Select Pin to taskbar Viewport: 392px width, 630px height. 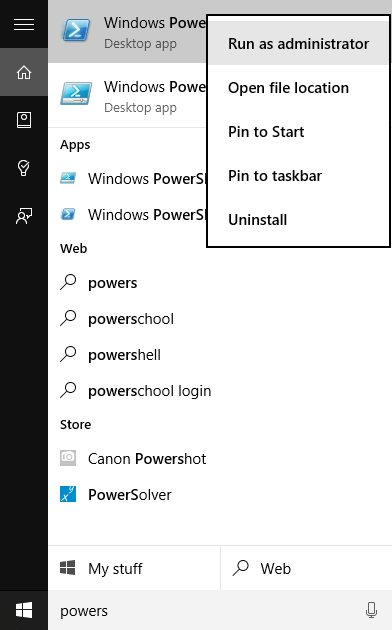click(x=298, y=176)
